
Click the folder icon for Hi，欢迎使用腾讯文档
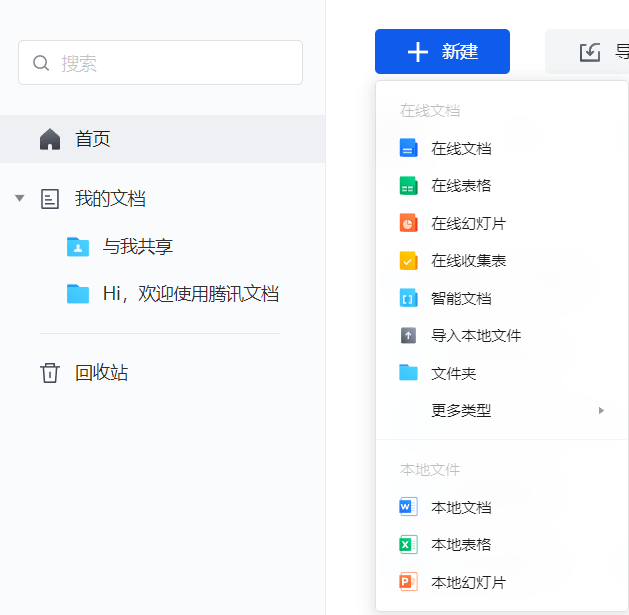tap(78, 294)
